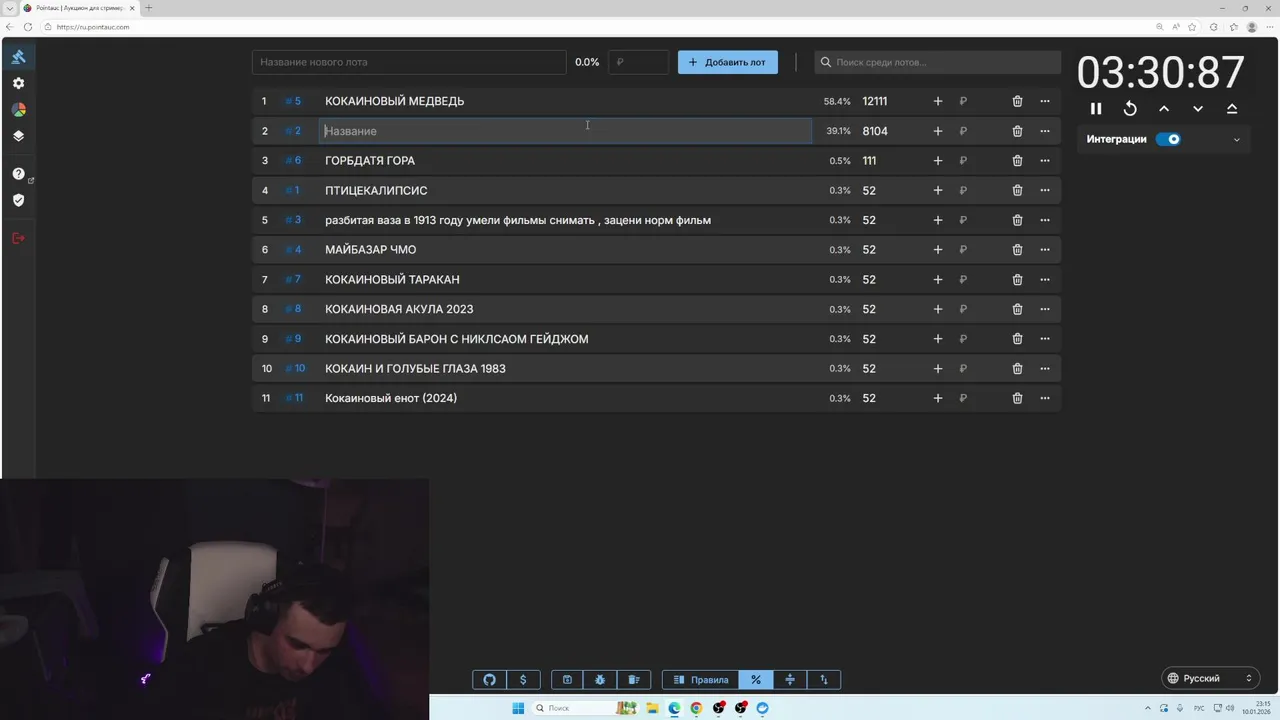Viewport: 1280px width, 720px height.
Task: Click the dollar sign donate button
Action: tap(523, 680)
